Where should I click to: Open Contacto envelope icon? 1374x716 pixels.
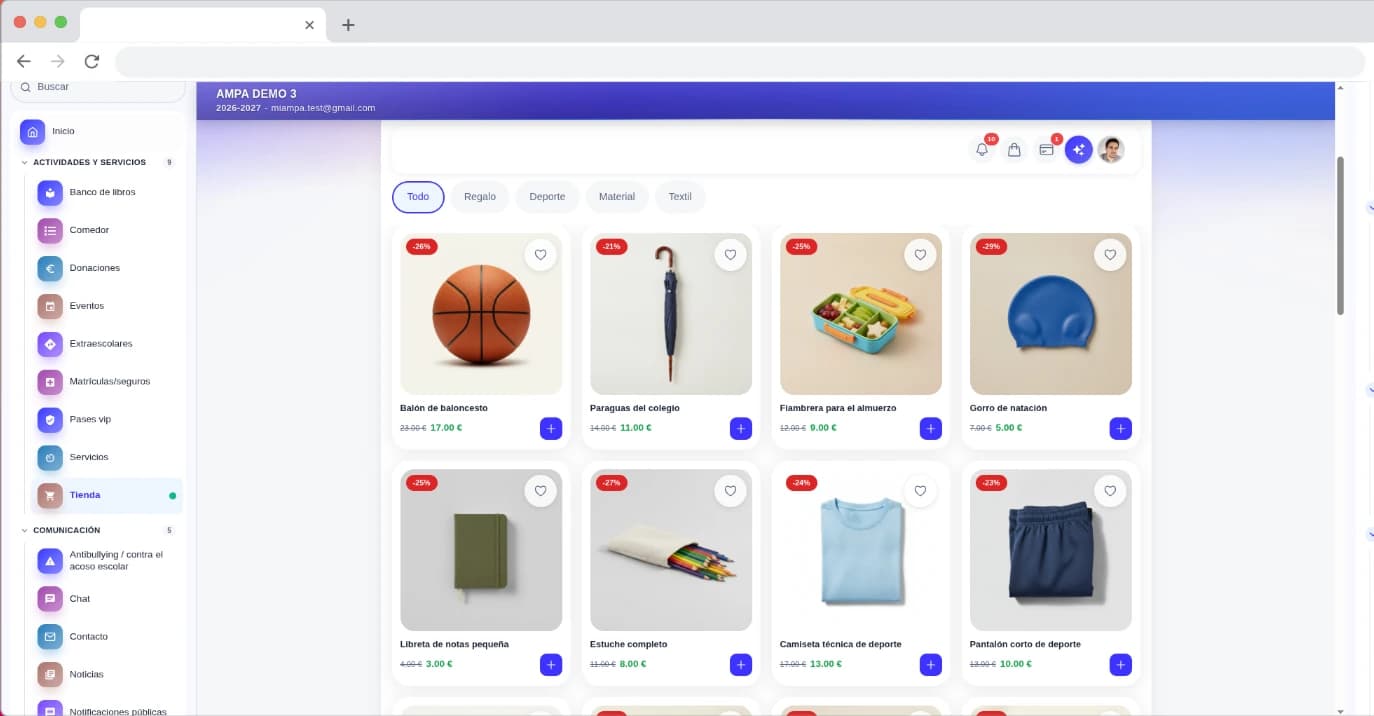(50, 637)
